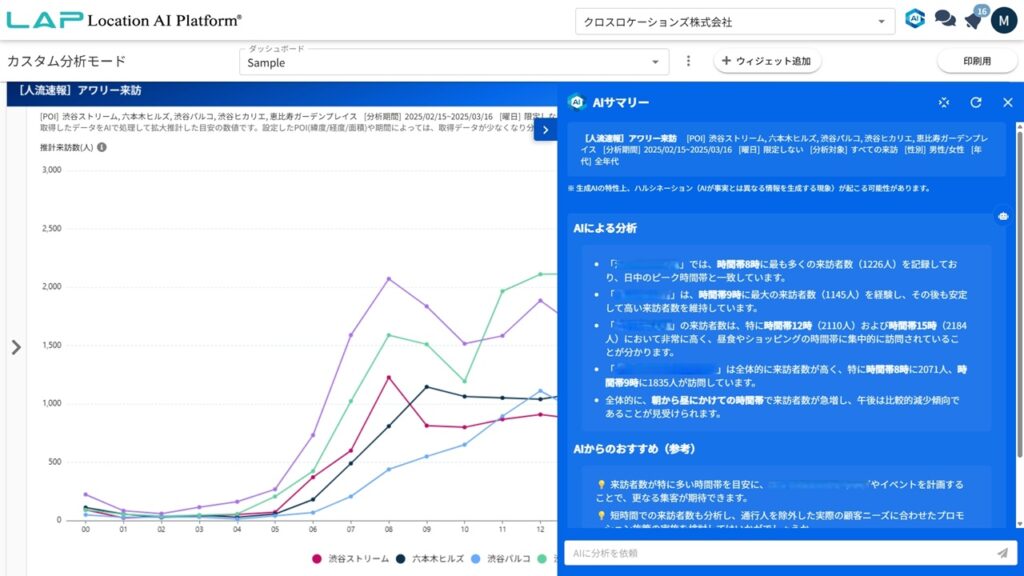This screenshot has height=576, width=1024.
Task: Open the AI assistant hexagon icon in top bar
Action: click(914, 20)
